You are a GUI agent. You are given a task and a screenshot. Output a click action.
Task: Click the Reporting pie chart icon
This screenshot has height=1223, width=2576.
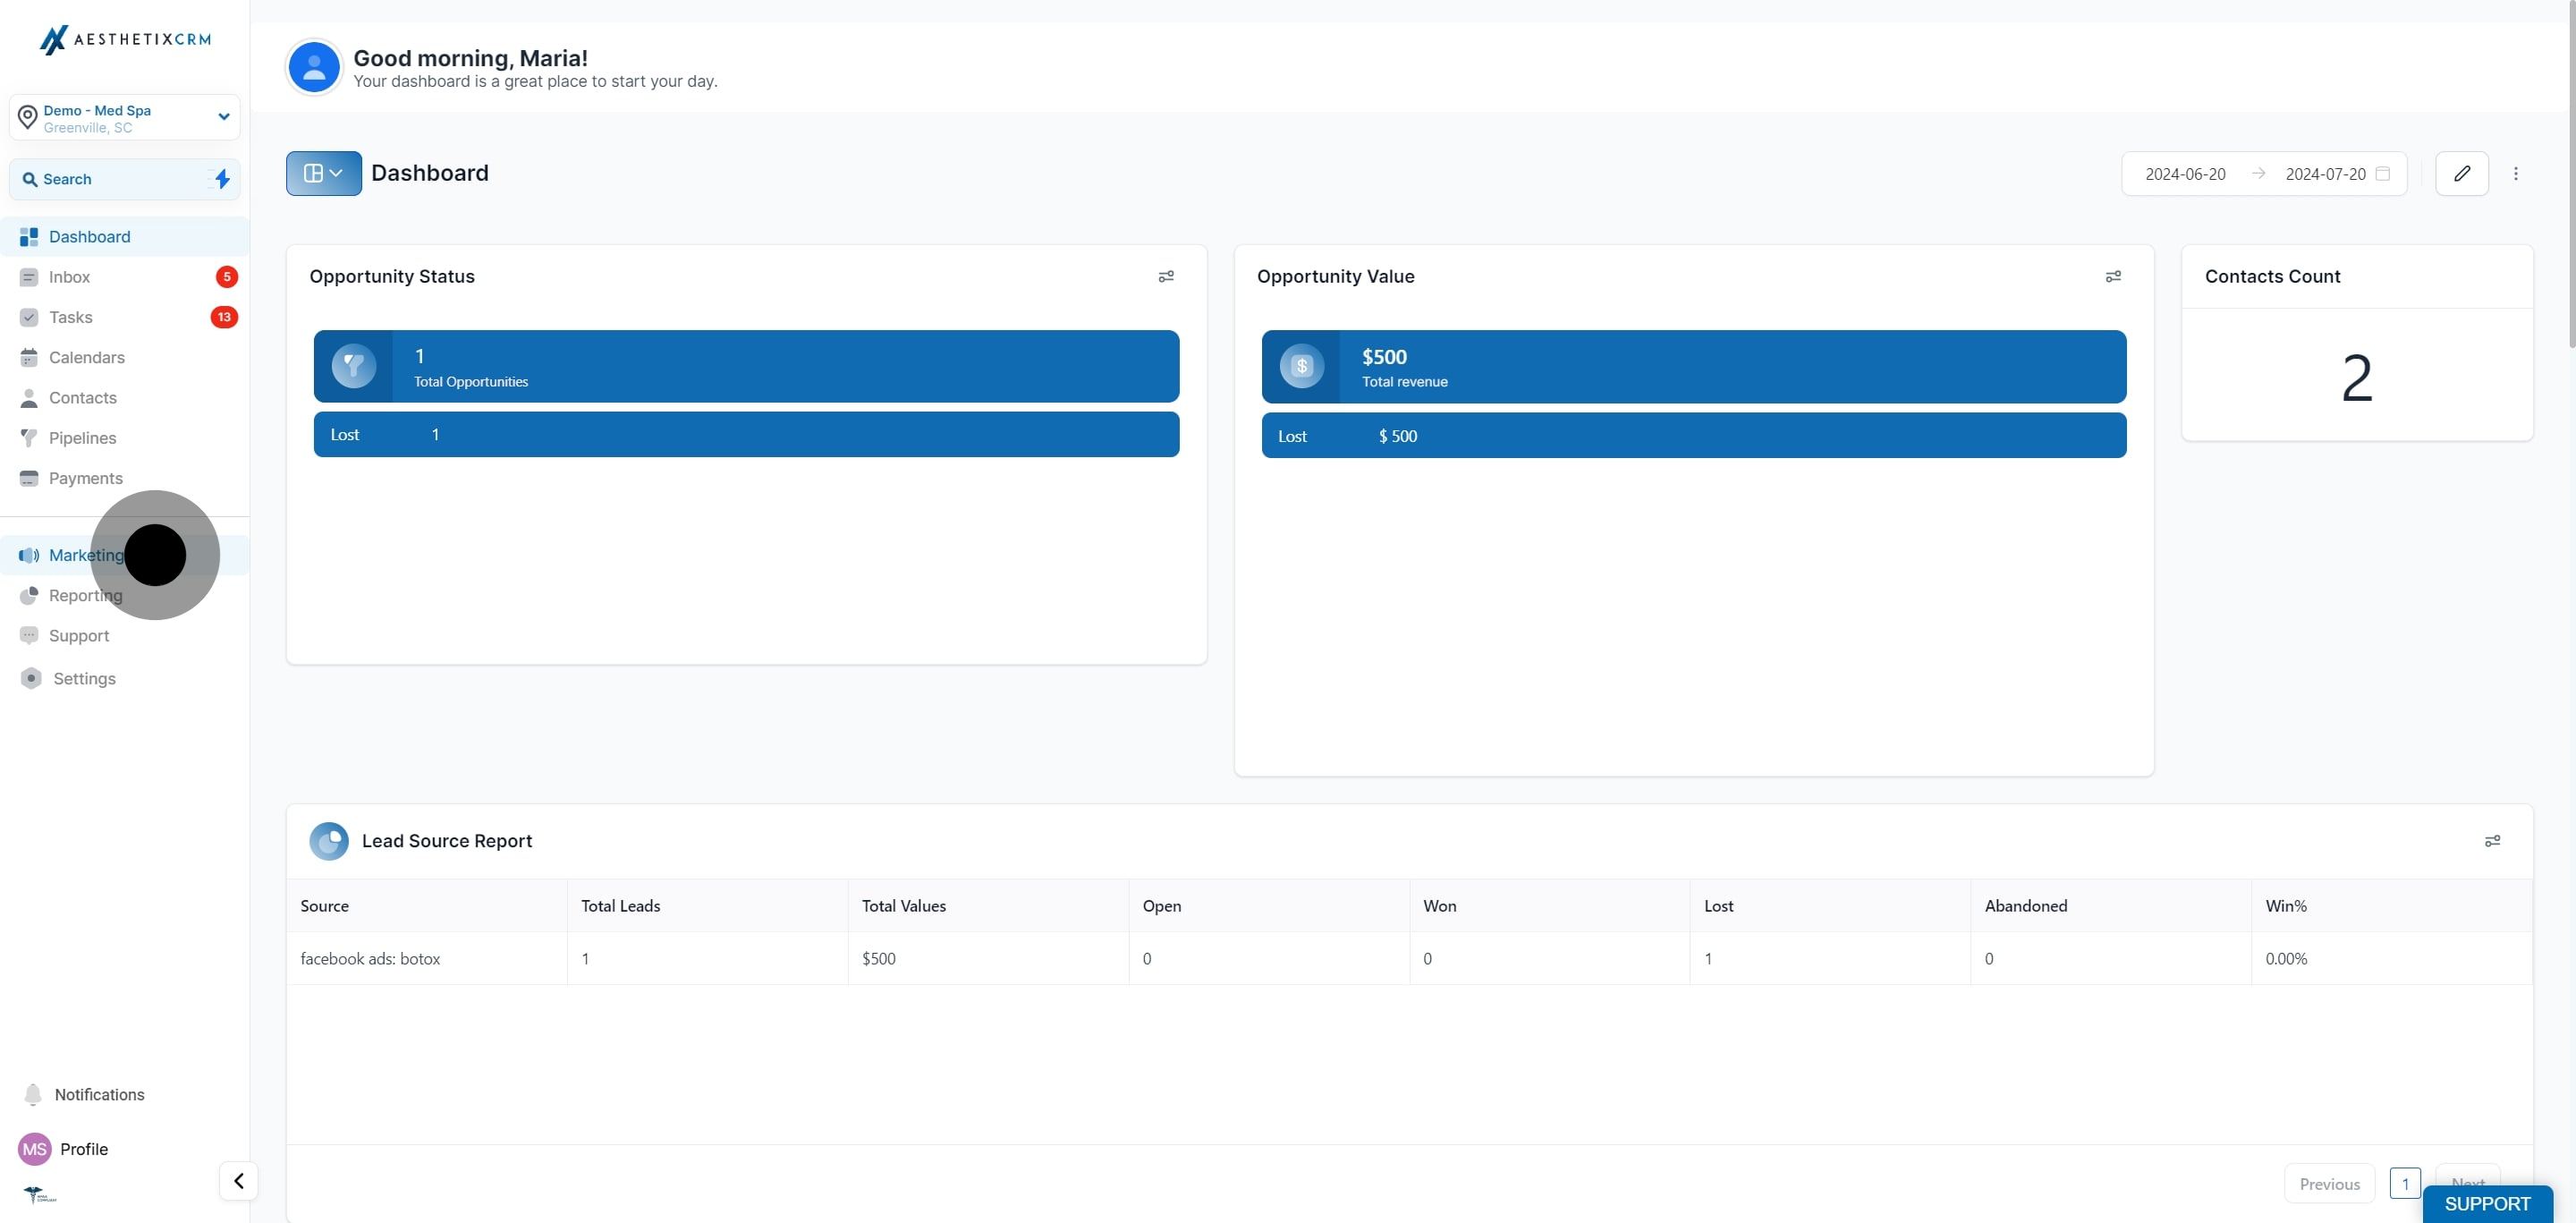tap(29, 595)
